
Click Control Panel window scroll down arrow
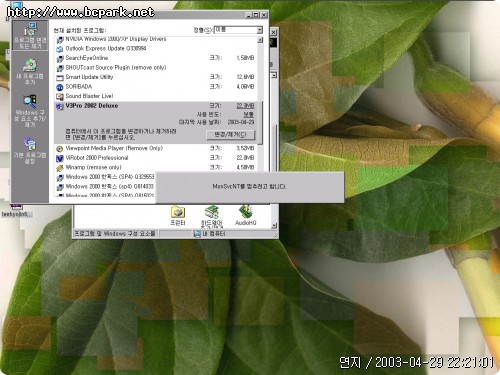coord(274,226)
